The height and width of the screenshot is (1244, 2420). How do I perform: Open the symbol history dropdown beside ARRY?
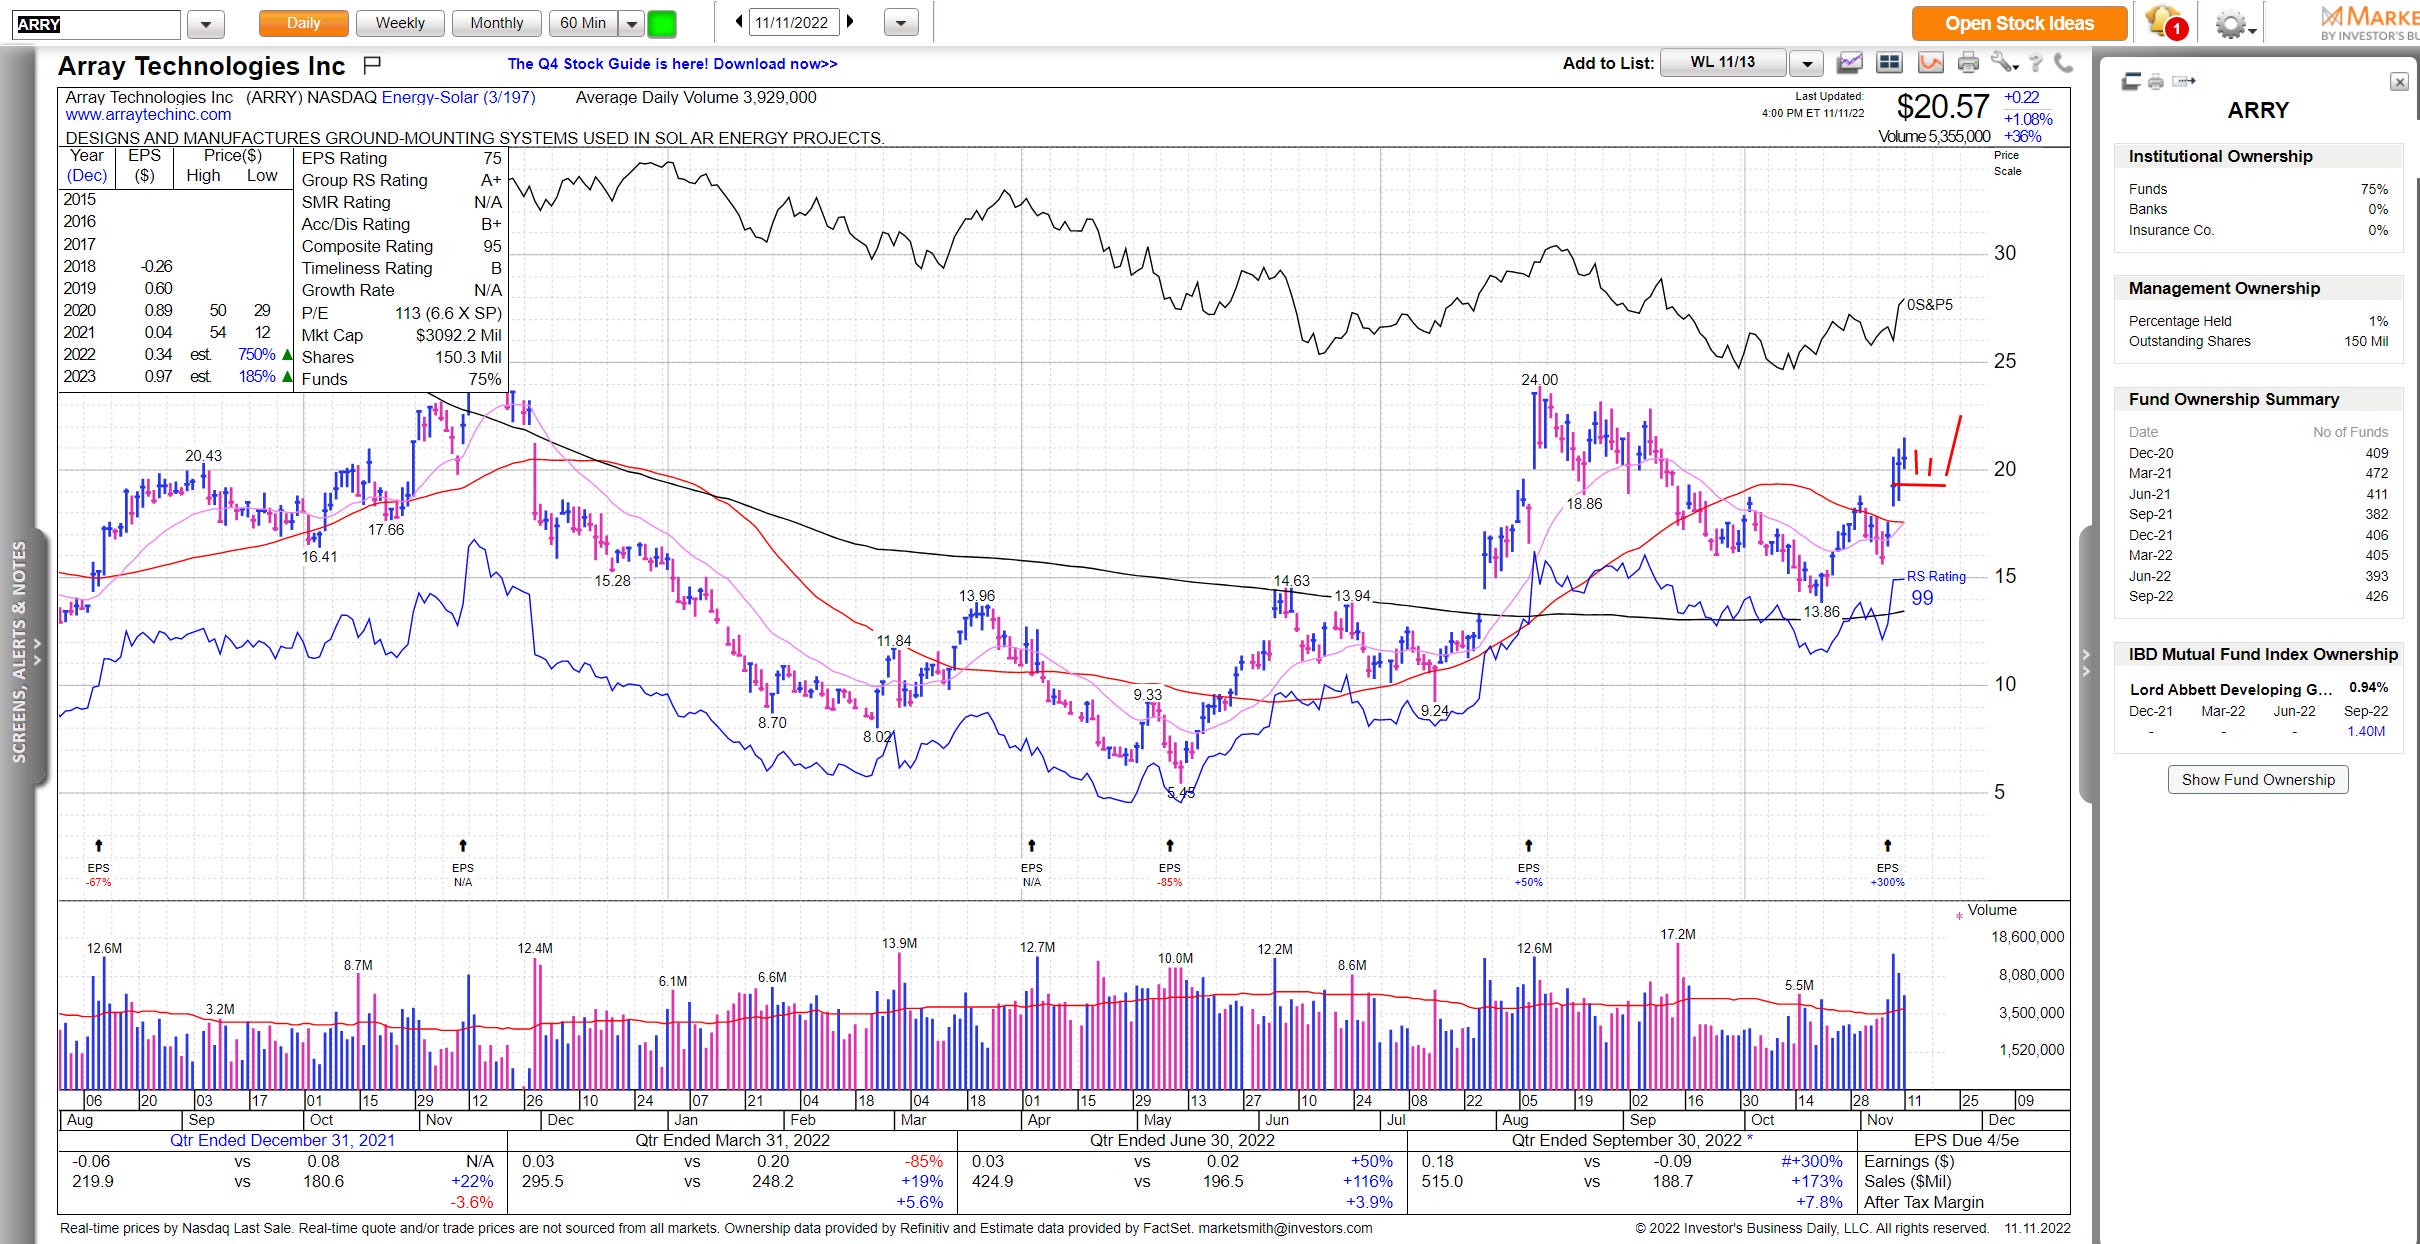(x=206, y=24)
